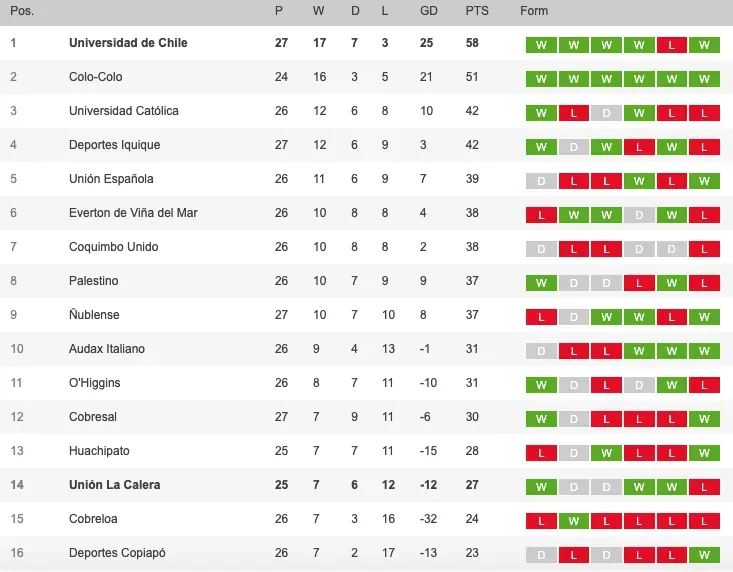Click the grey D badge in Audax Italiano's form
The image size is (733, 572).
click(540, 351)
